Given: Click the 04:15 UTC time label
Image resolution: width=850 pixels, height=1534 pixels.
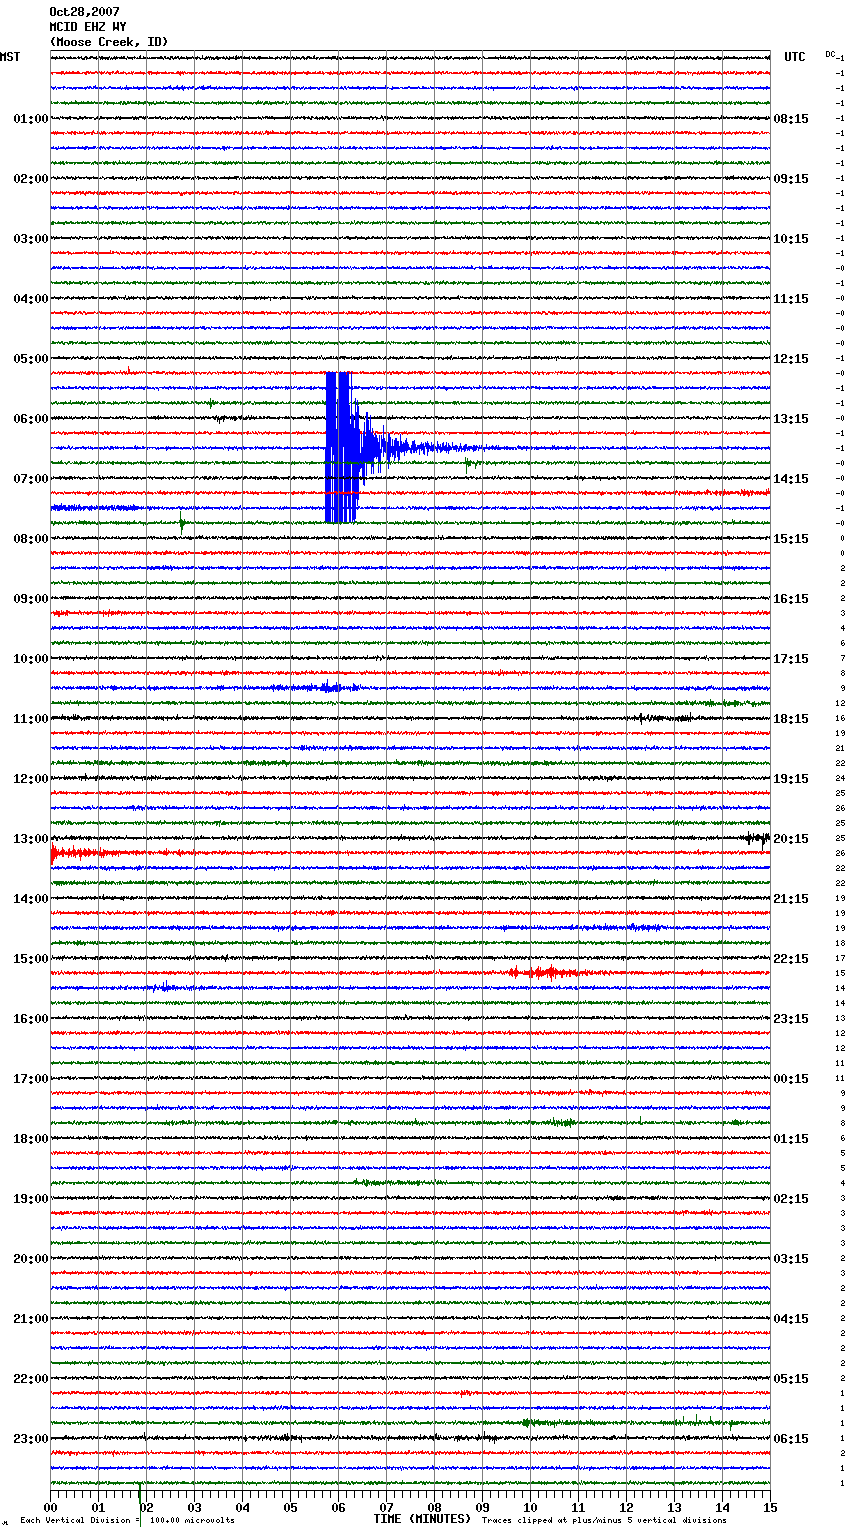Looking at the screenshot, I should tap(791, 1319).
